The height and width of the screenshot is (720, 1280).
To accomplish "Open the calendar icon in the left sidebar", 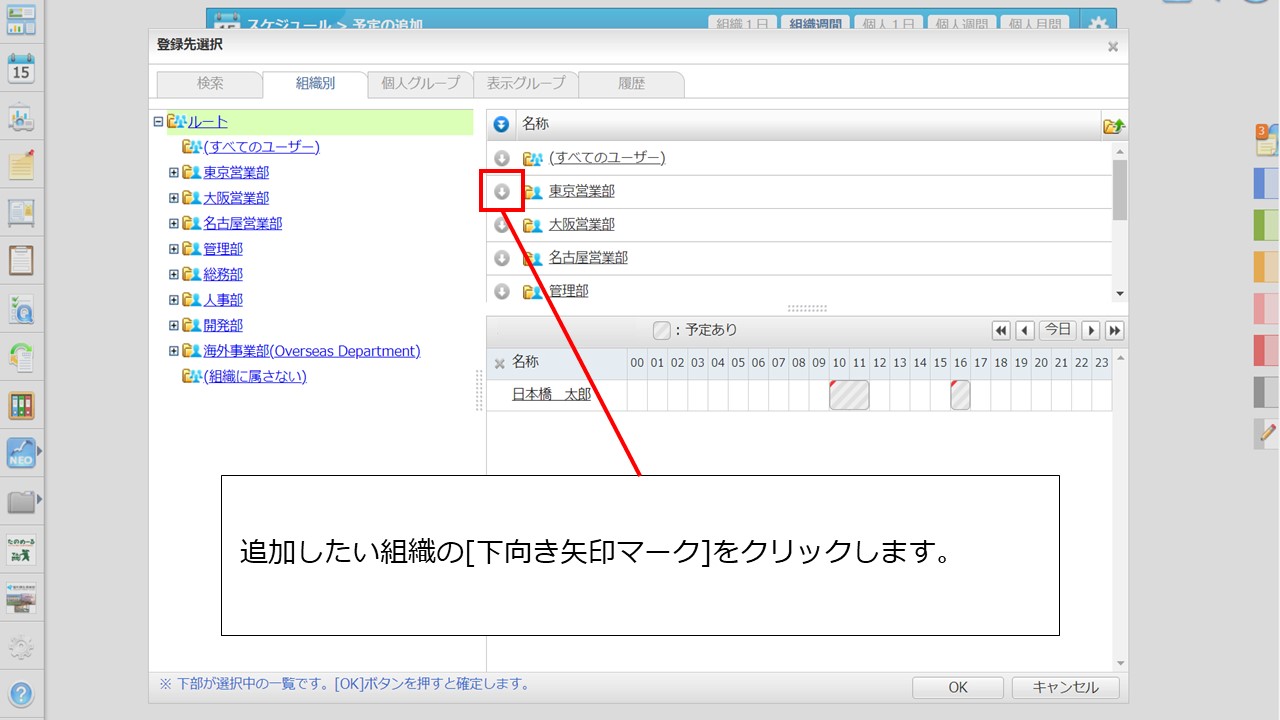I will click(21, 68).
